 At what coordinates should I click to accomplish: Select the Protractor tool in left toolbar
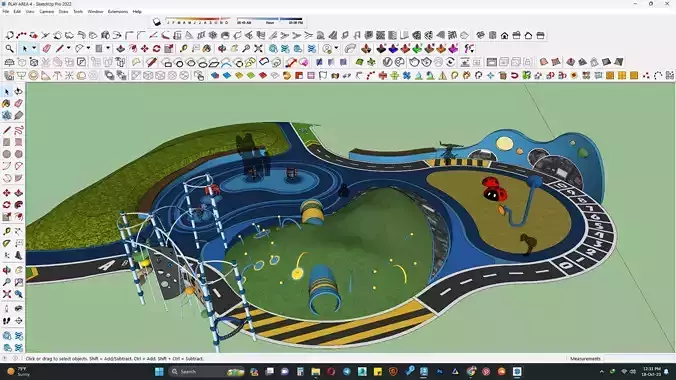click(6, 244)
